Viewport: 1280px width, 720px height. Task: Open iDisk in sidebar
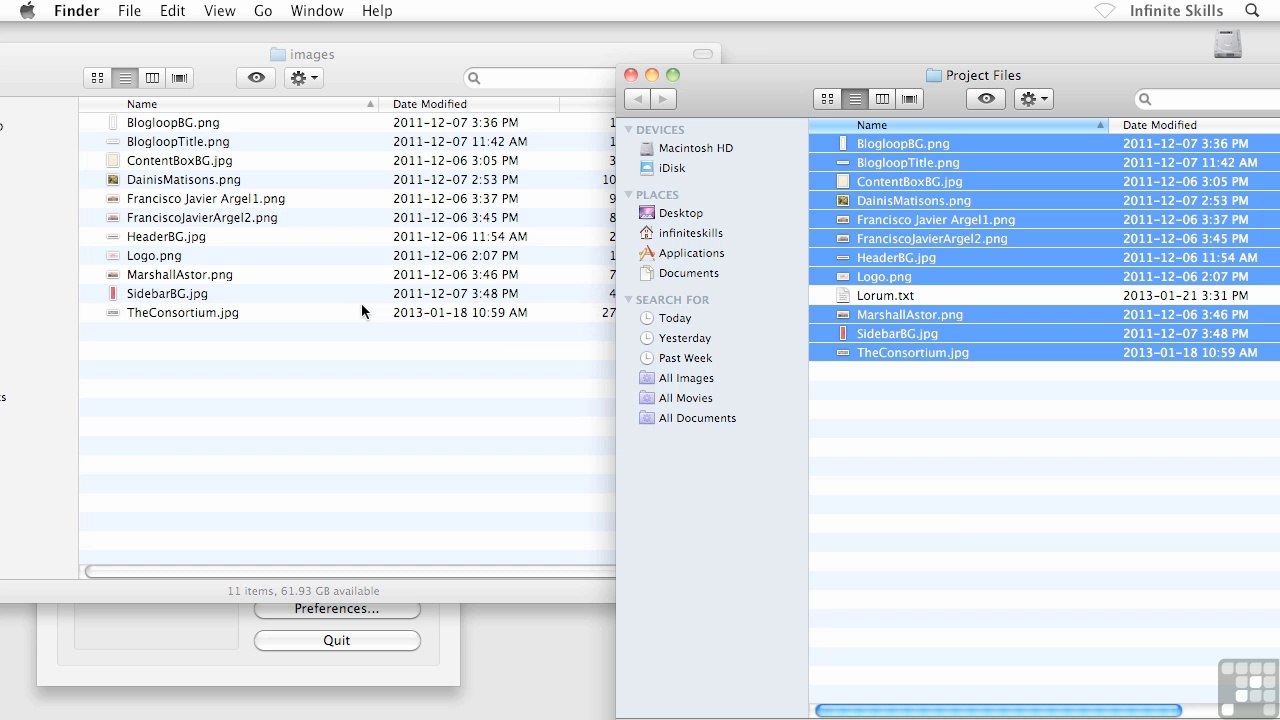(x=662, y=168)
